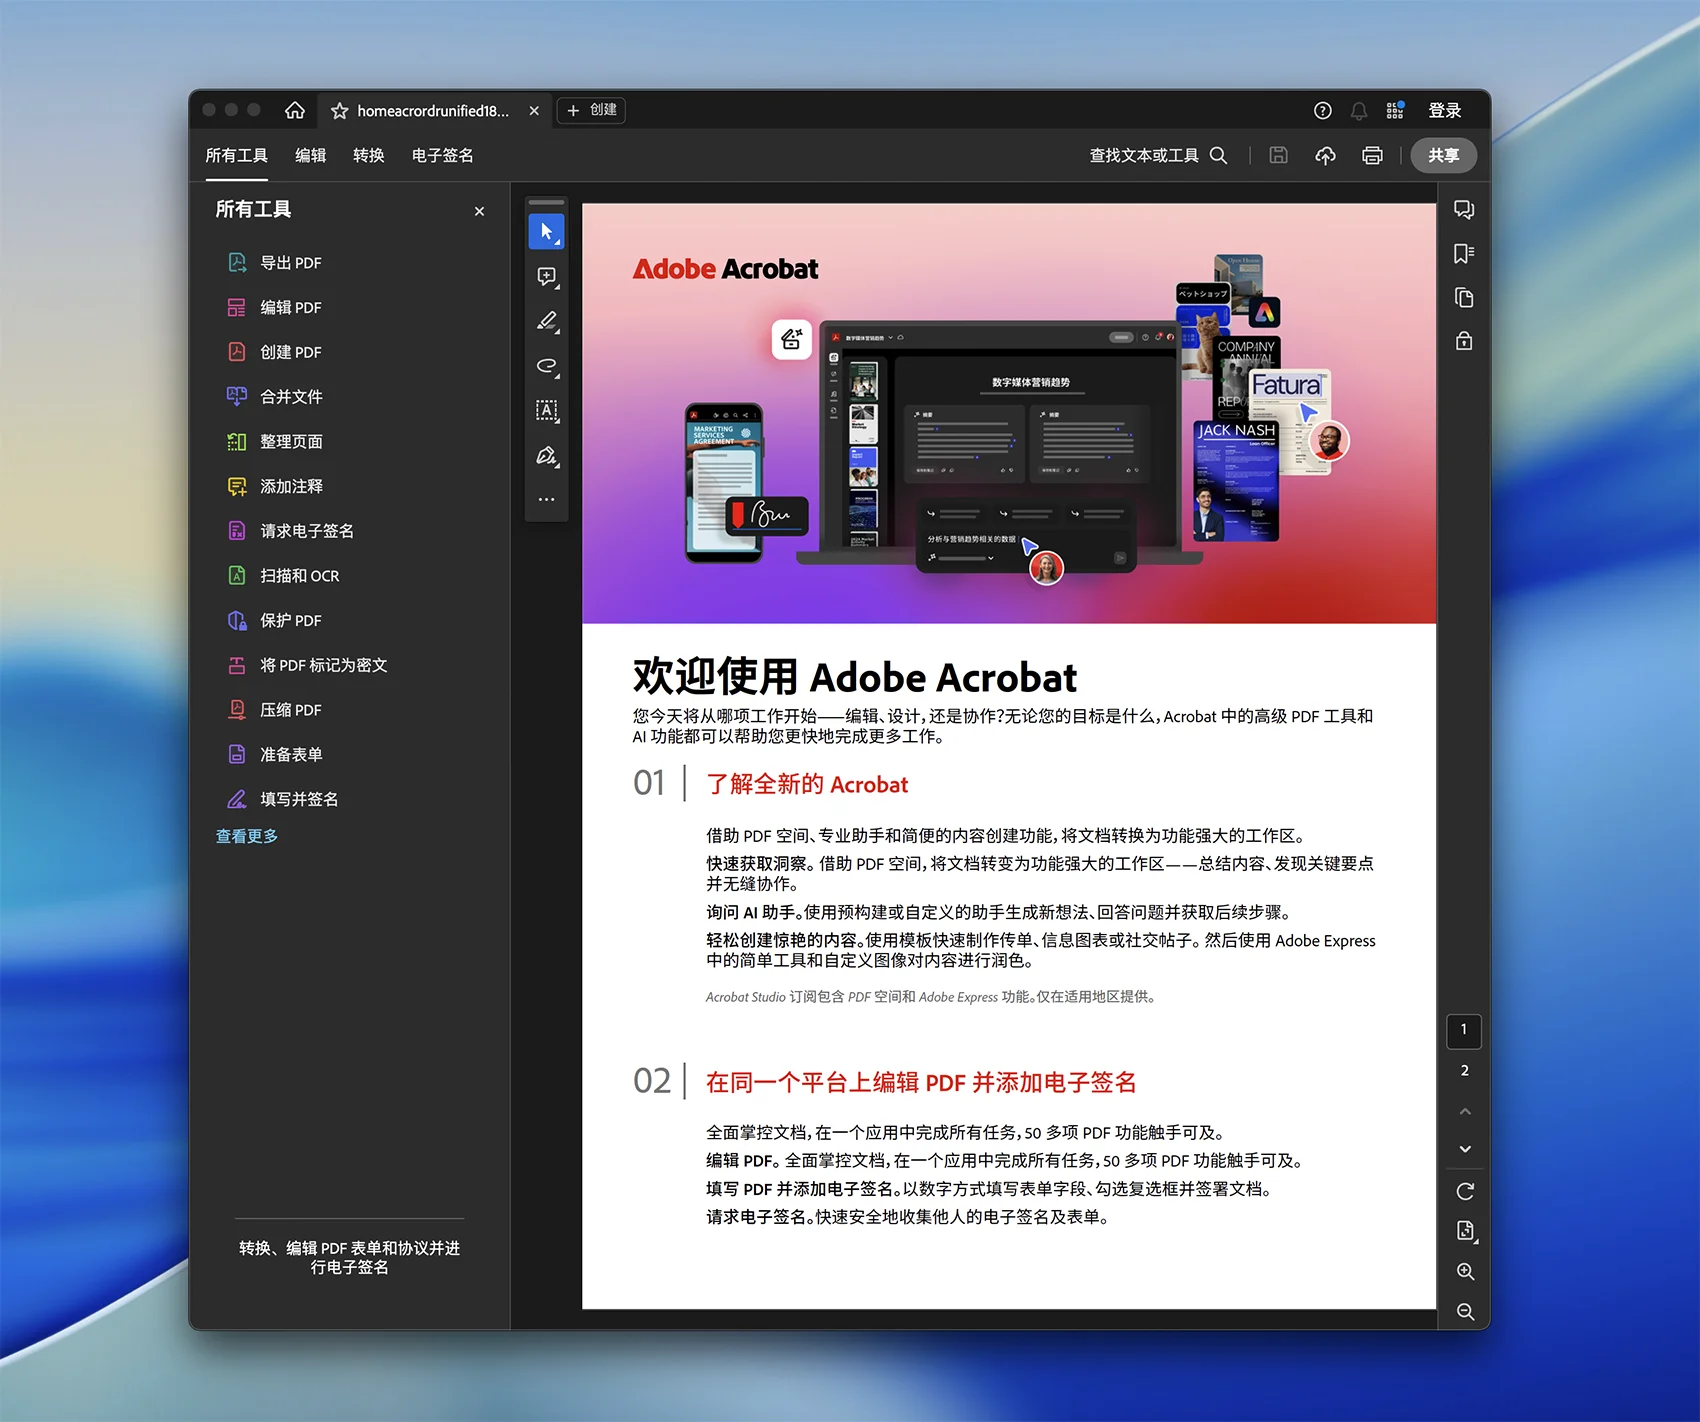The height and width of the screenshot is (1422, 1700).
Task: Go to the previous page arrow
Action: click(x=1464, y=1112)
